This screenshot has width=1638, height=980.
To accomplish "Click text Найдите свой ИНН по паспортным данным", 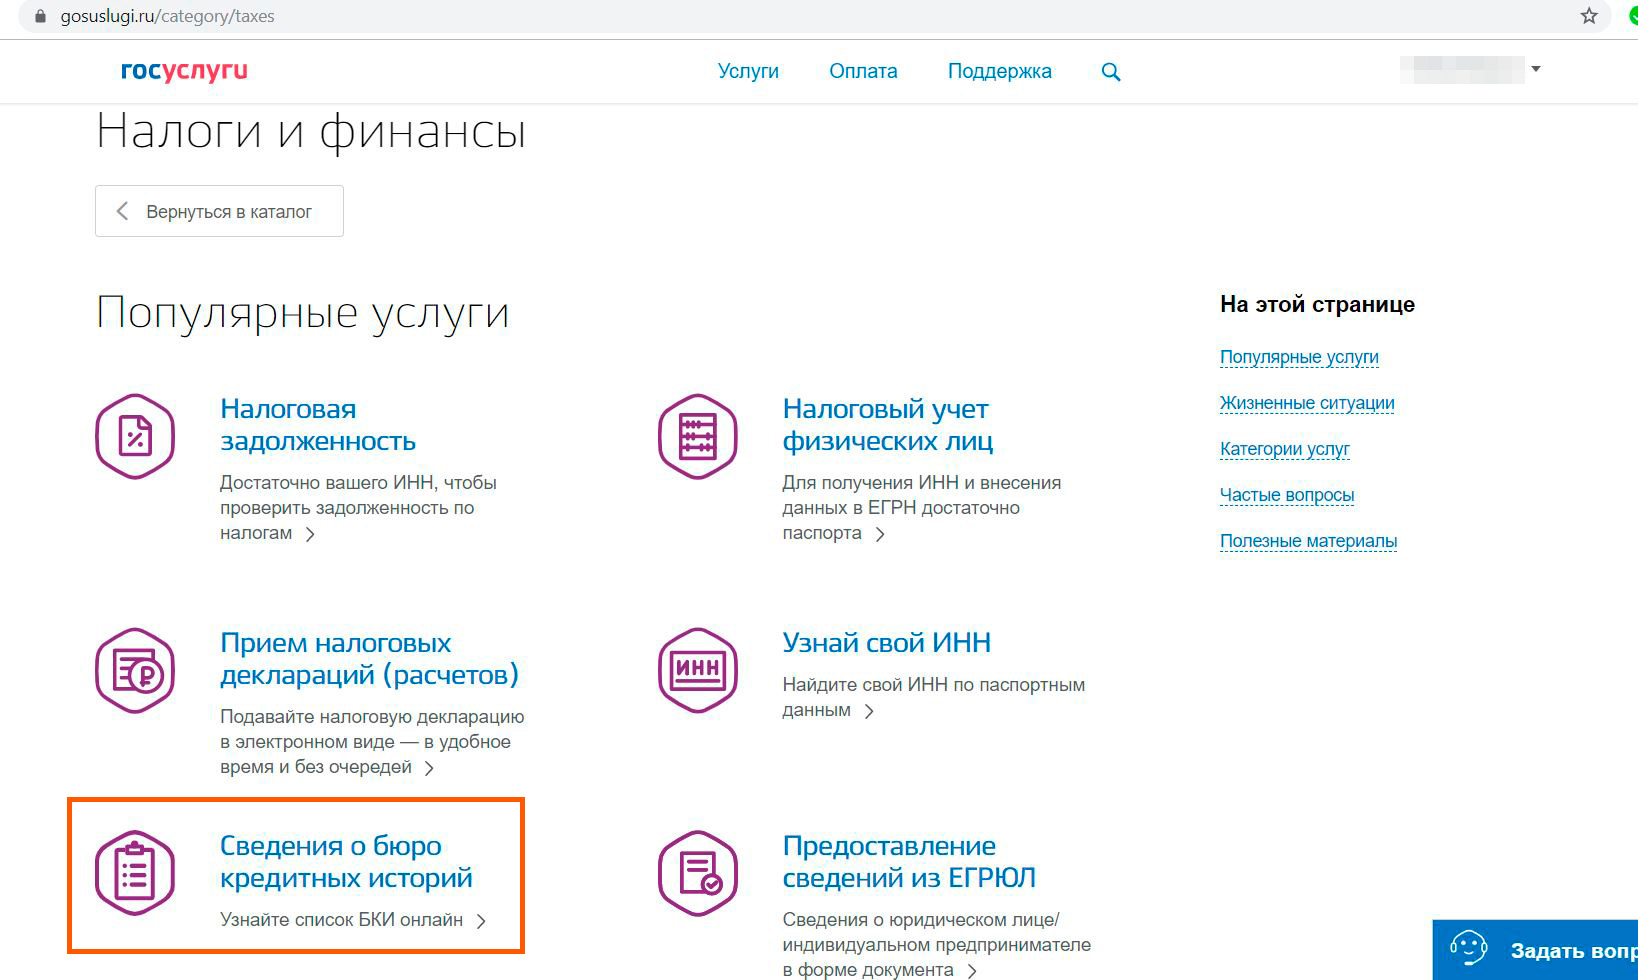I will [933, 697].
